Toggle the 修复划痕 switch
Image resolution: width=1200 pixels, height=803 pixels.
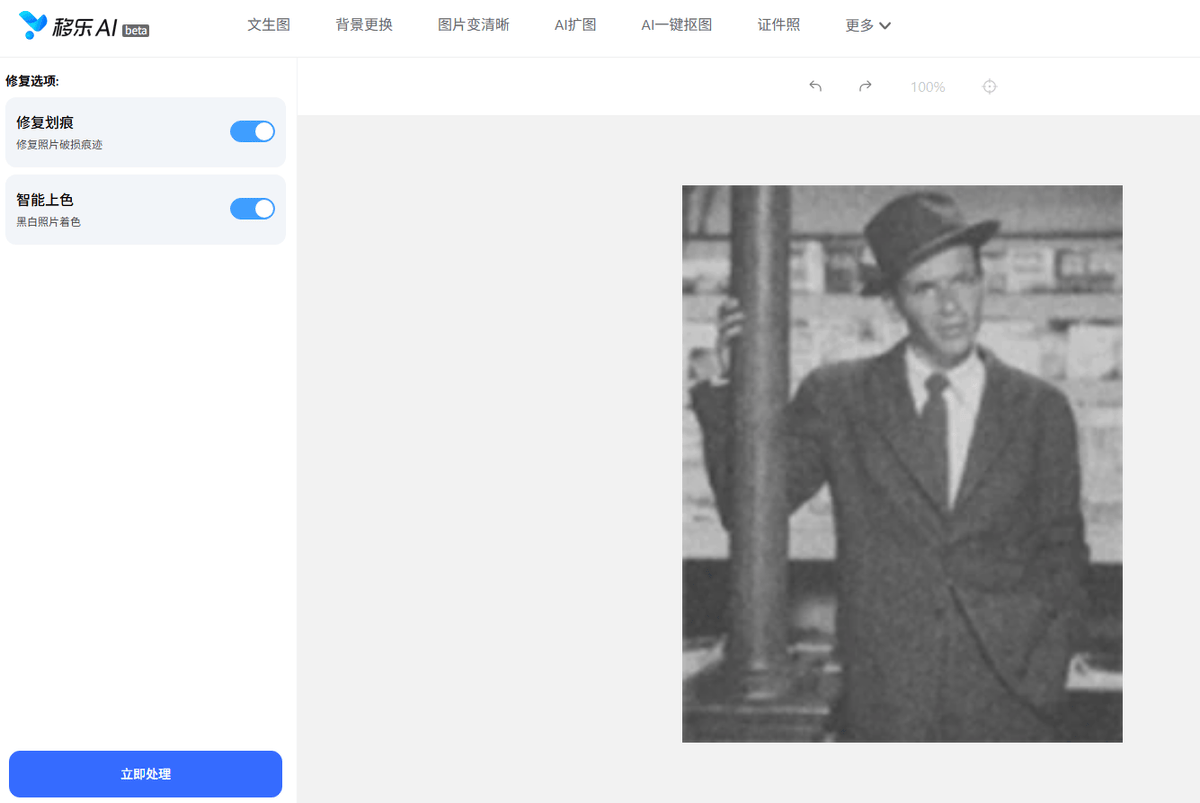coord(252,131)
